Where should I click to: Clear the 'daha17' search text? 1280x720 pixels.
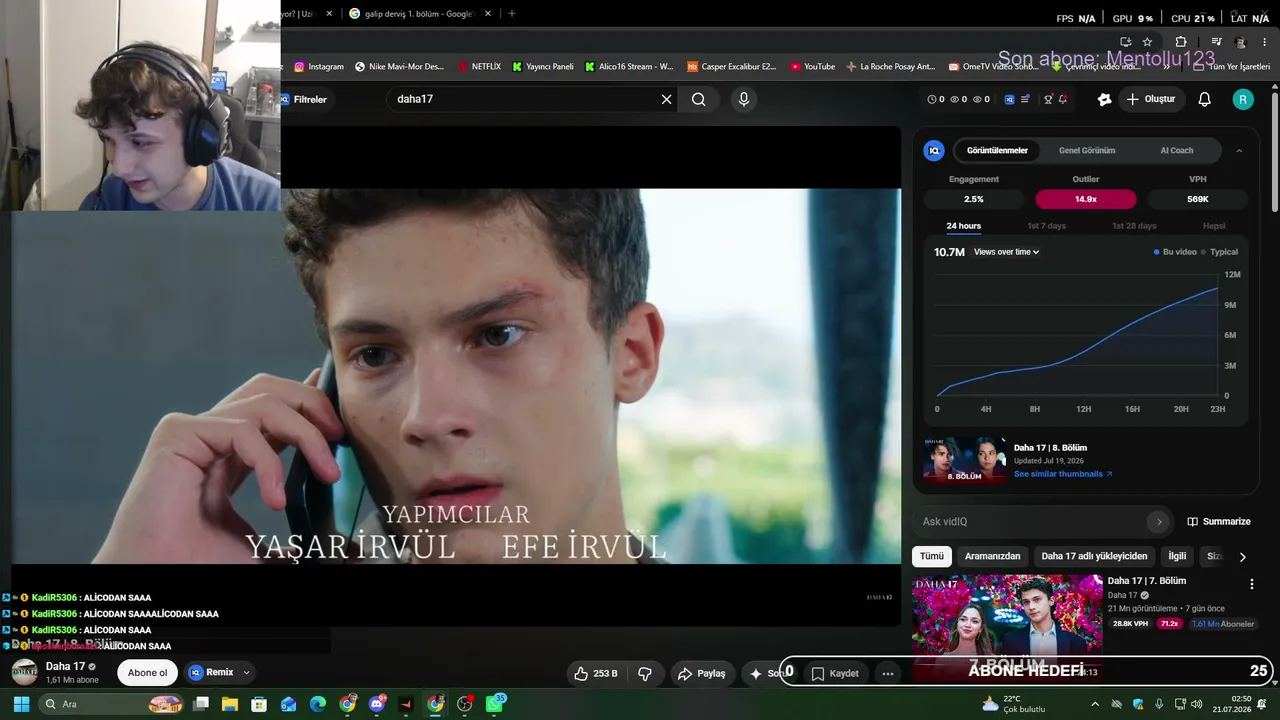[x=667, y=99]
